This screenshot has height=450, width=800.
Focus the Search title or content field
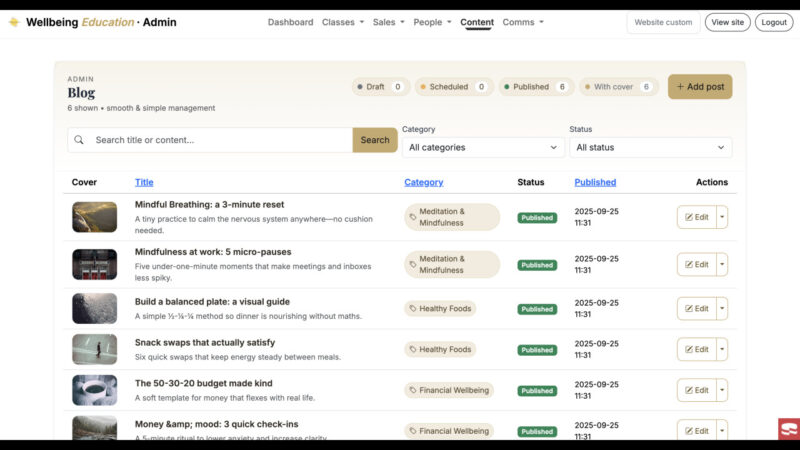pyautogui.click(x=222, y=140)
